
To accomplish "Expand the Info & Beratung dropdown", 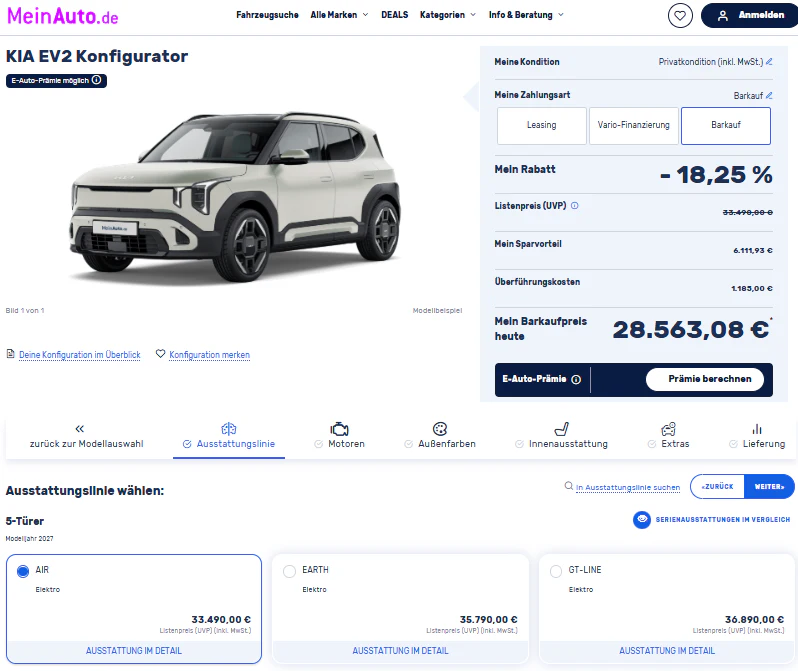I will (526, 15).
